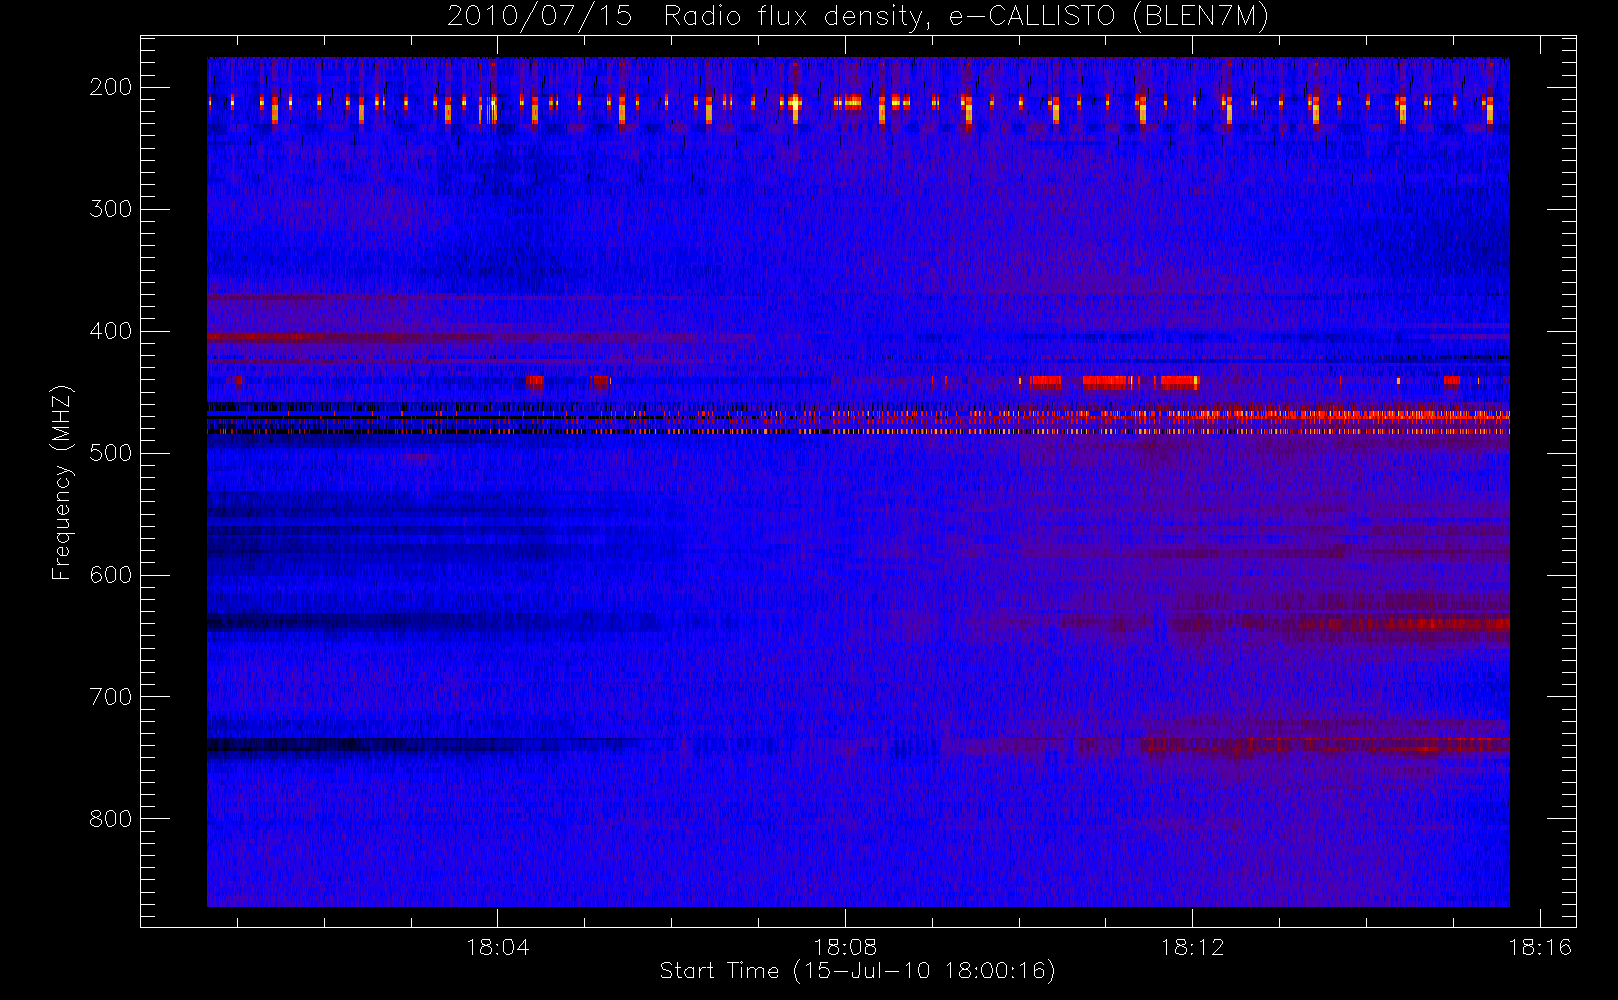1618x1000 pixels.
Task: Click the 600 frequency tick label
Action: [x=111, y=575]
